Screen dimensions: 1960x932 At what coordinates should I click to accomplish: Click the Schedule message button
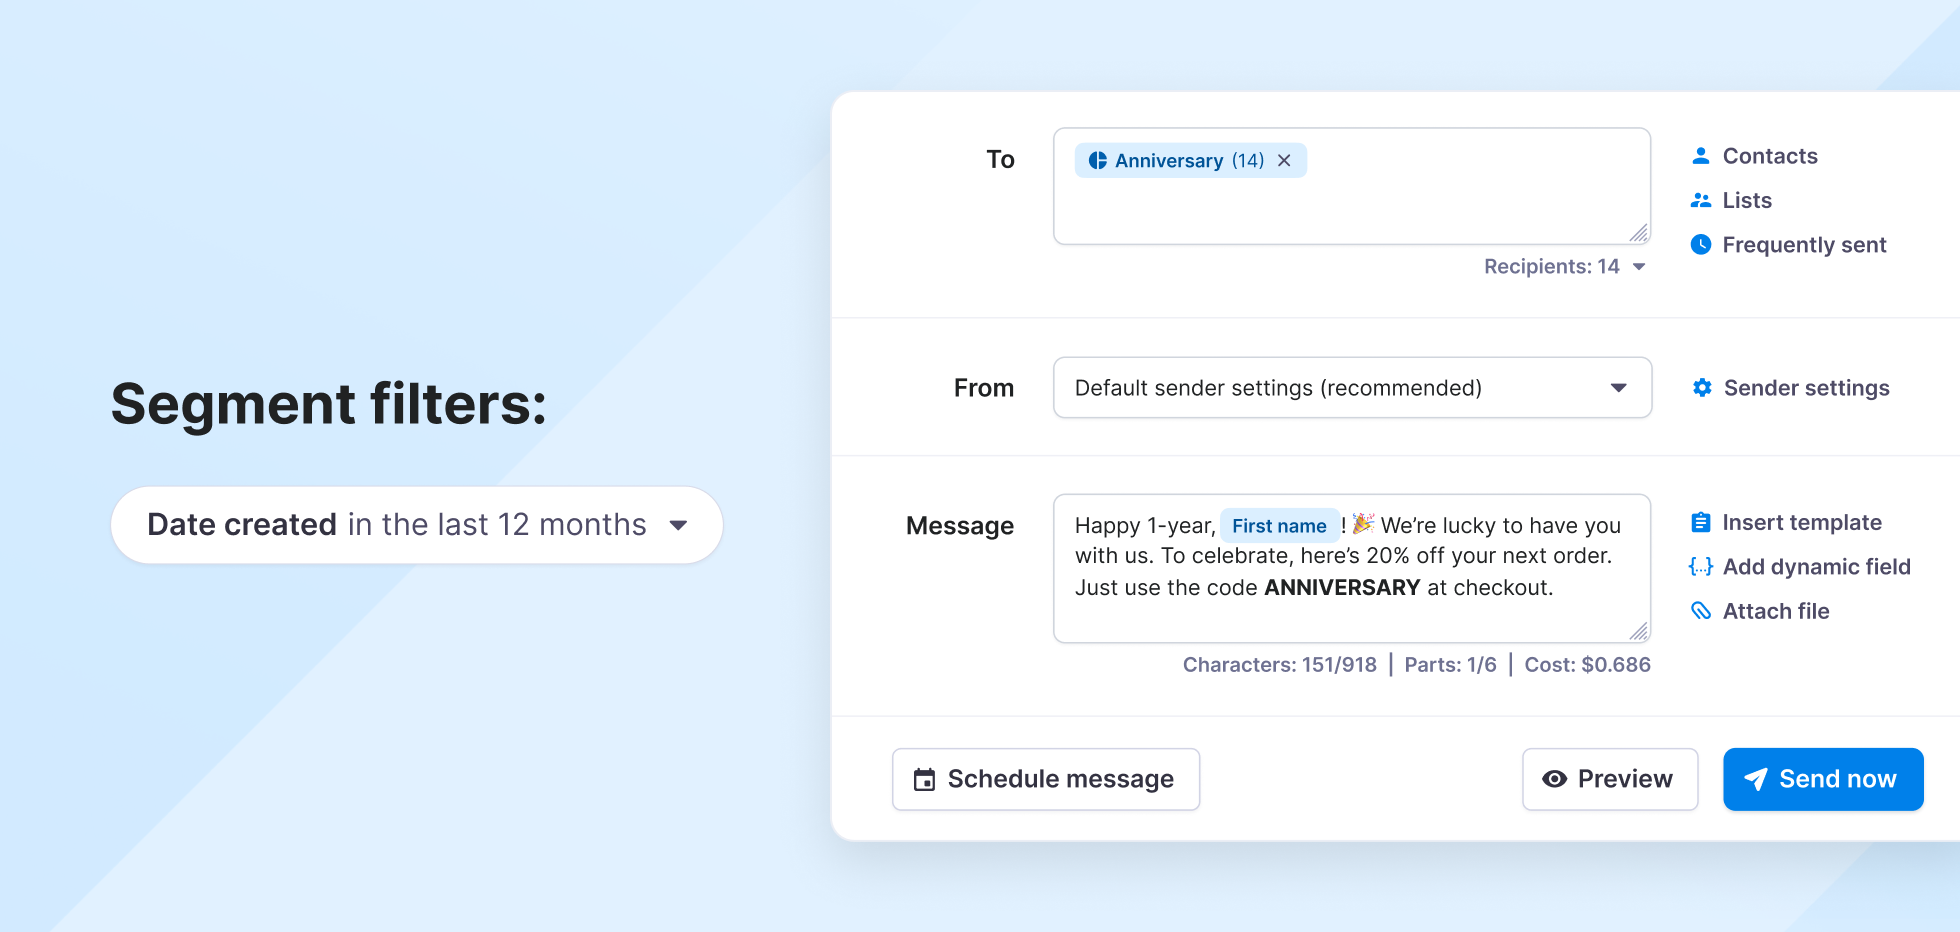(x=1046, y=779)
